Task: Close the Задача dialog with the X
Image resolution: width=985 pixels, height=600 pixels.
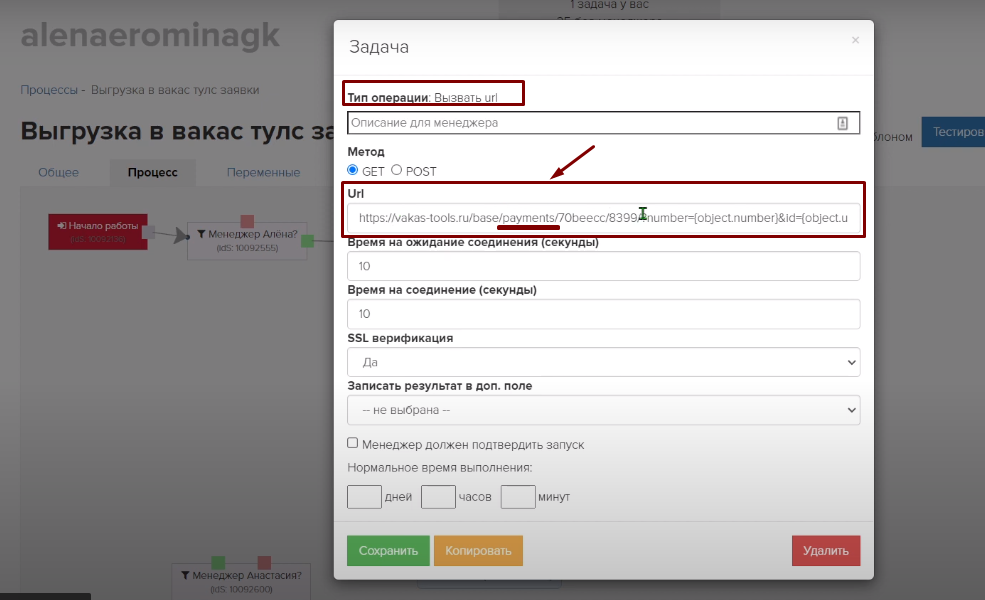Action: click(x=854, y=41)
